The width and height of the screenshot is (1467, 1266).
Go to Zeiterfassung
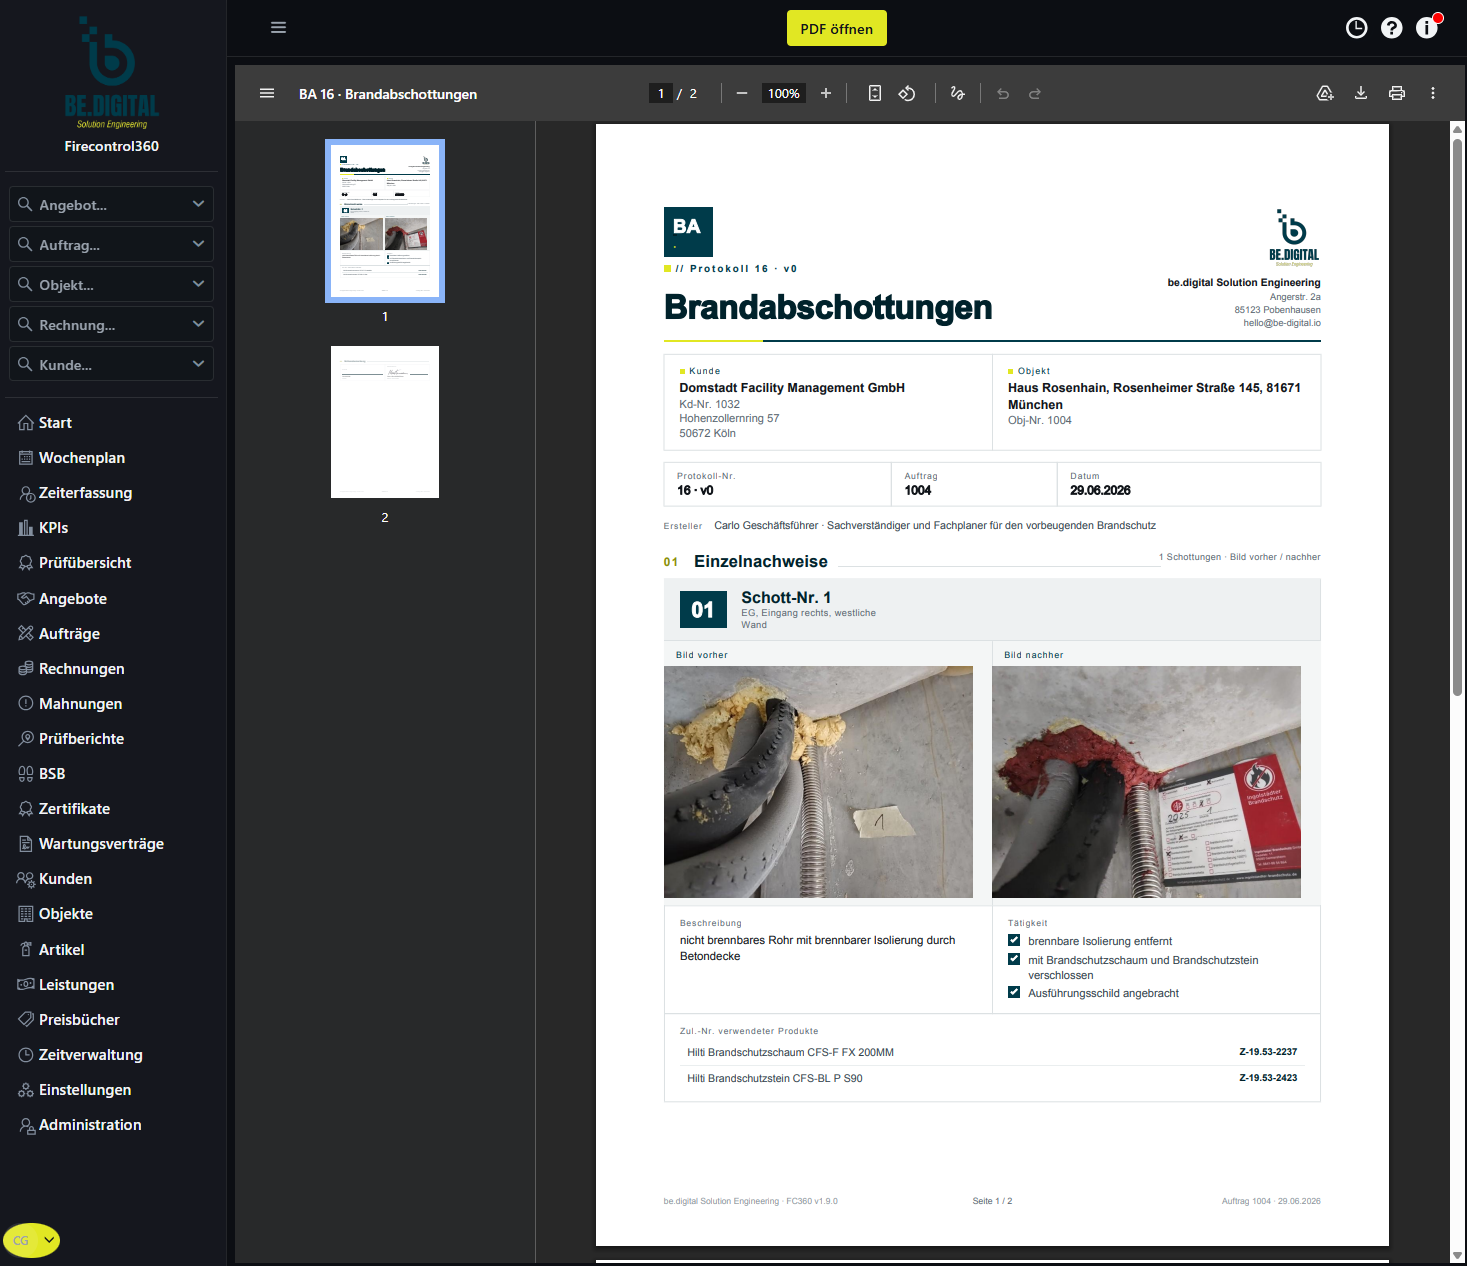tap(85, 493)
